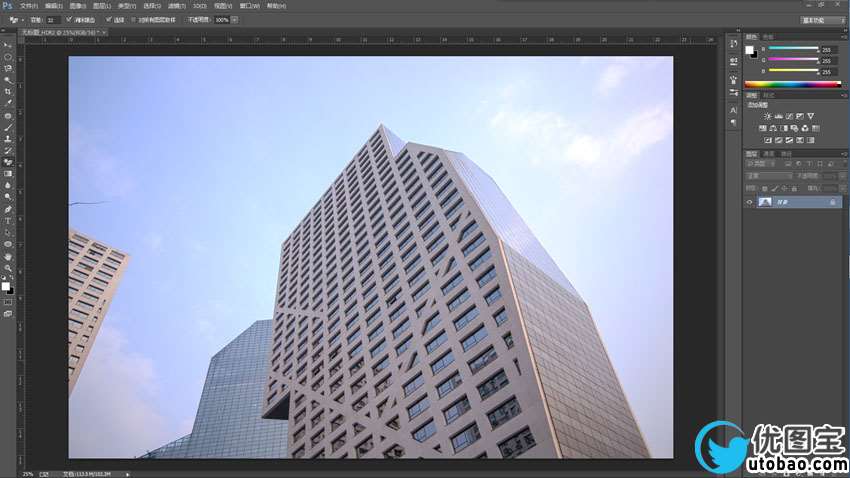Open the 文件 (File) menu
The image size is (850, 478).
[x=28, y=5]
